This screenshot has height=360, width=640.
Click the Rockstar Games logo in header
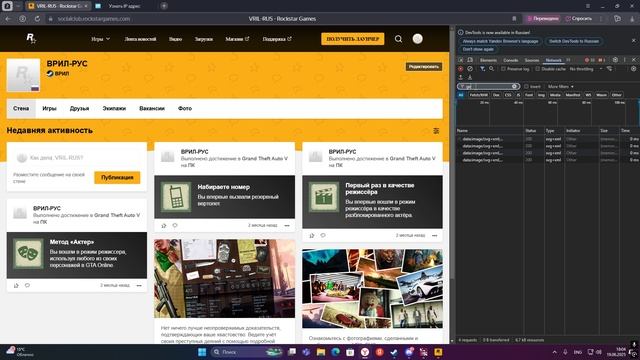pos(31,38)
